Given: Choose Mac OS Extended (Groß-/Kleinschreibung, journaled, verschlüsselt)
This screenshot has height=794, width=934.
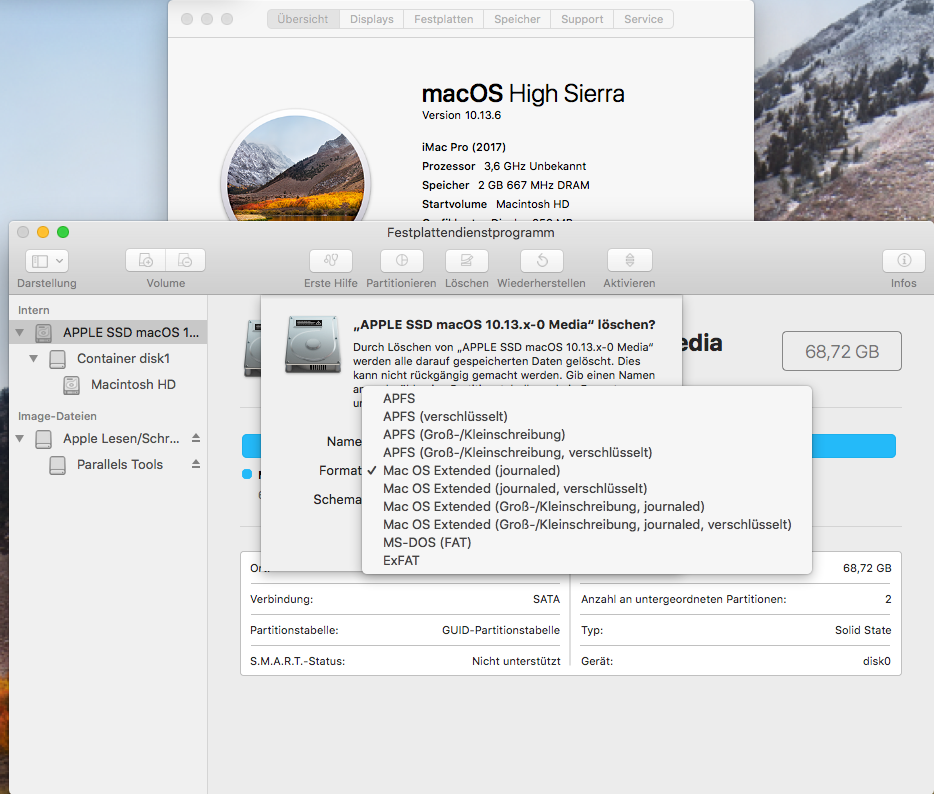Looking at the screenshot, I should (587, 524).
